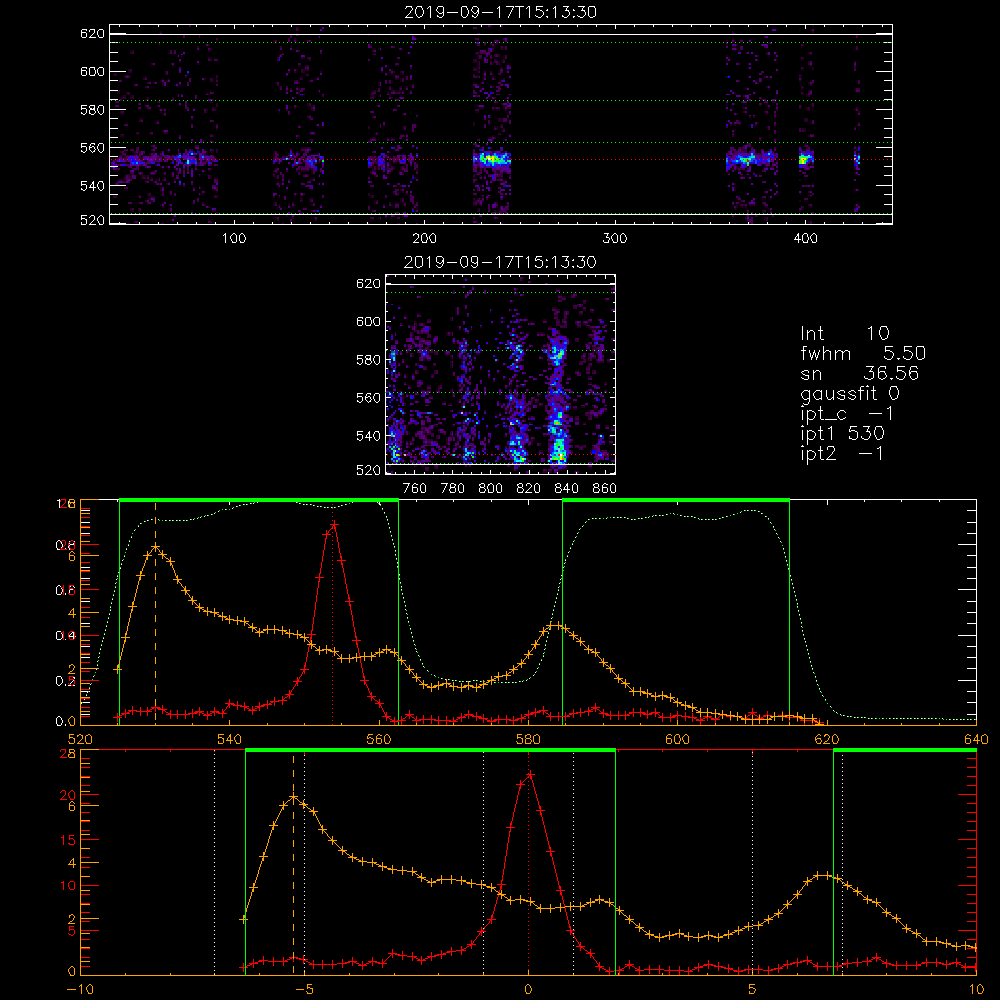1000x1000 pixels.
Task: Select the 'ipt_c -1' parameter text
Action: click(847, 414)
